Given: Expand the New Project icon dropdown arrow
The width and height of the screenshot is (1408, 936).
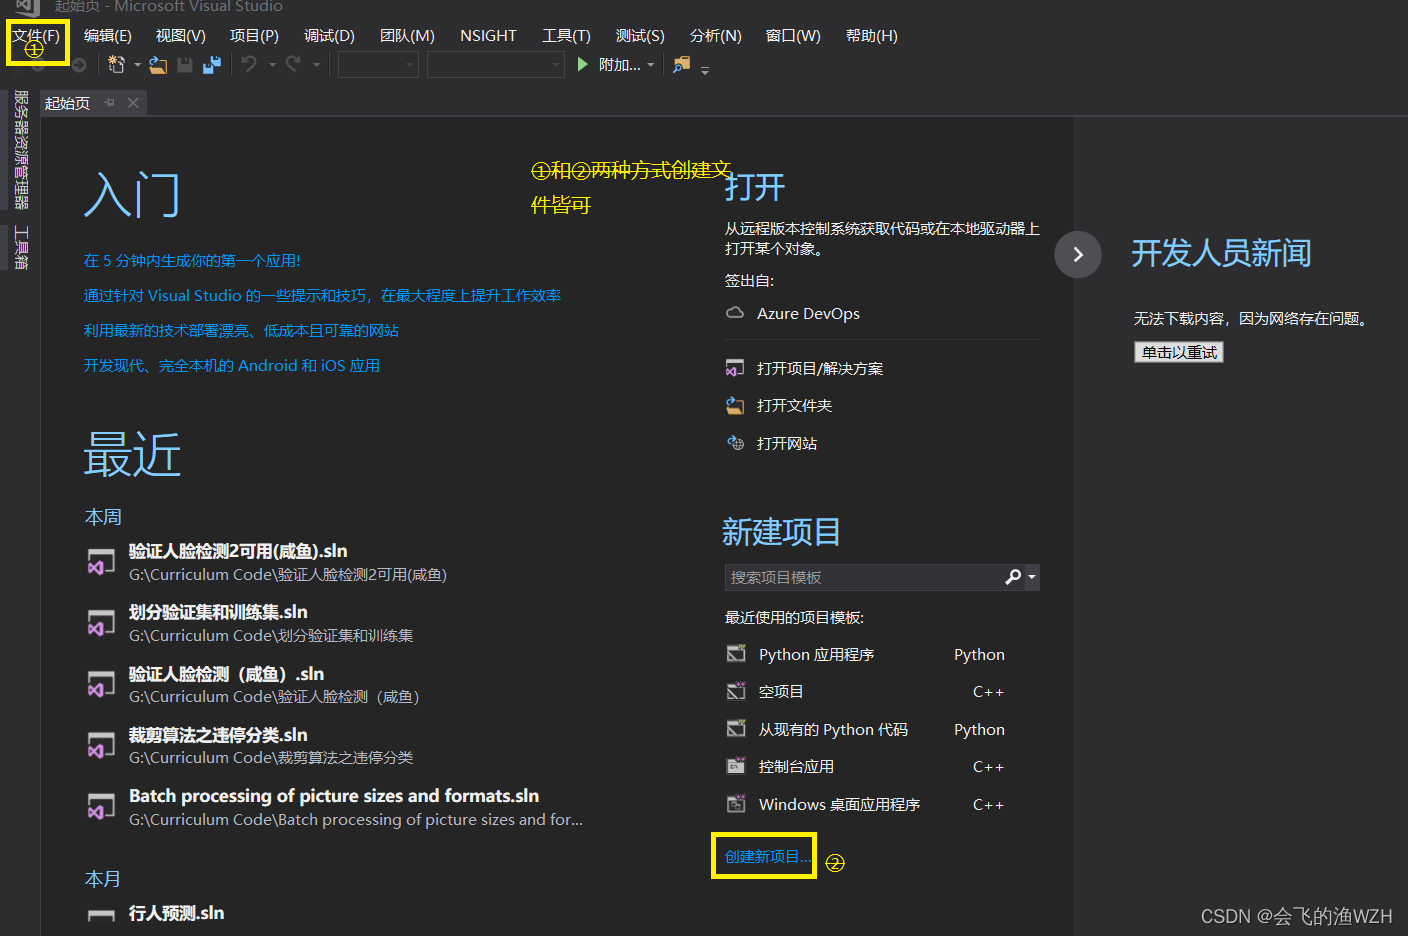Looking at the screenshot, I should [137, 65].
